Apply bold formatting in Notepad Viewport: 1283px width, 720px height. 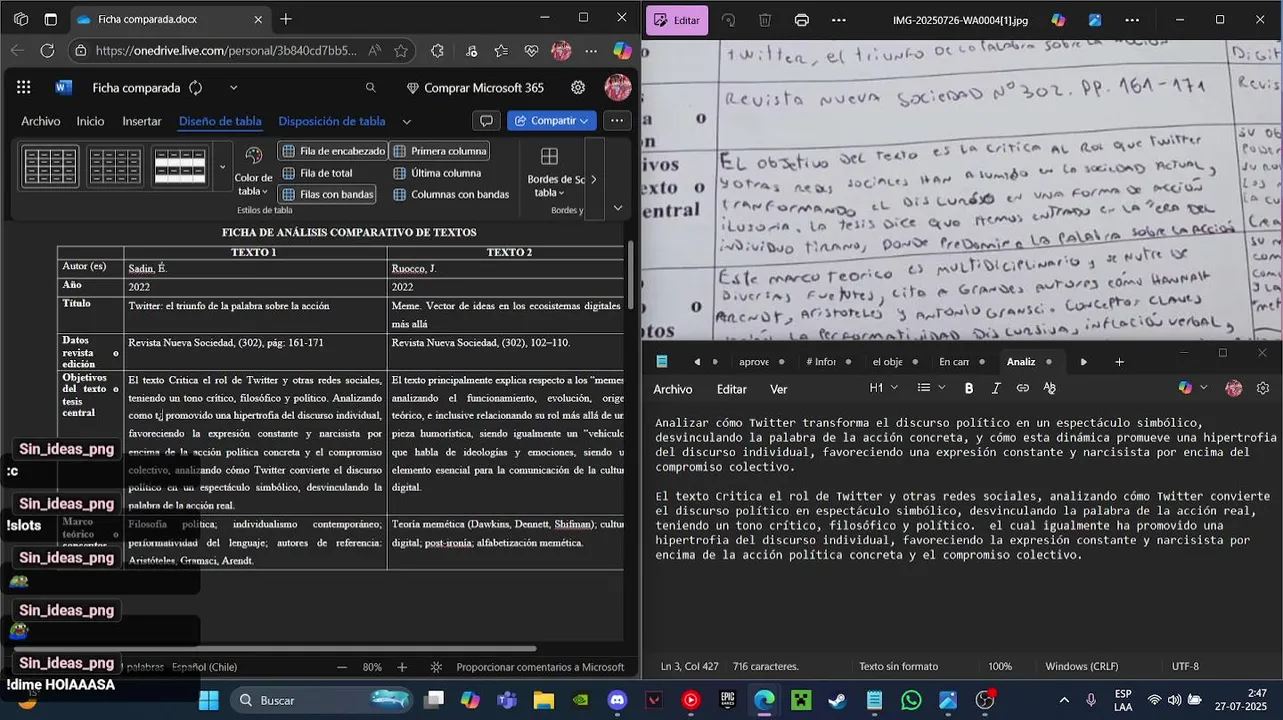pos(969,388)
